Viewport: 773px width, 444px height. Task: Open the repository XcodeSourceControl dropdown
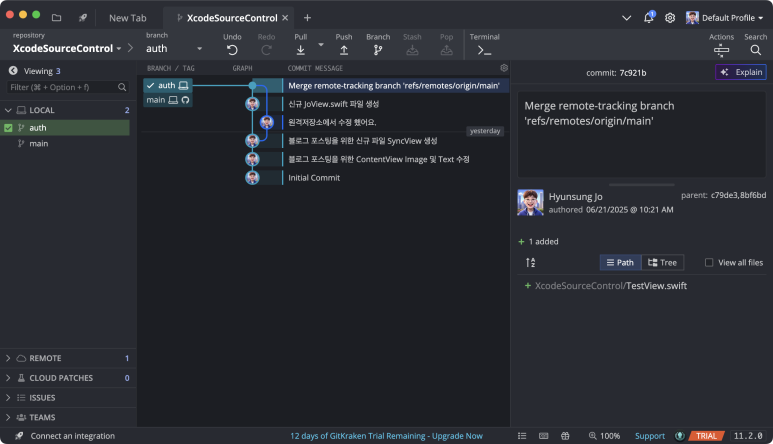tap(67, 48)
